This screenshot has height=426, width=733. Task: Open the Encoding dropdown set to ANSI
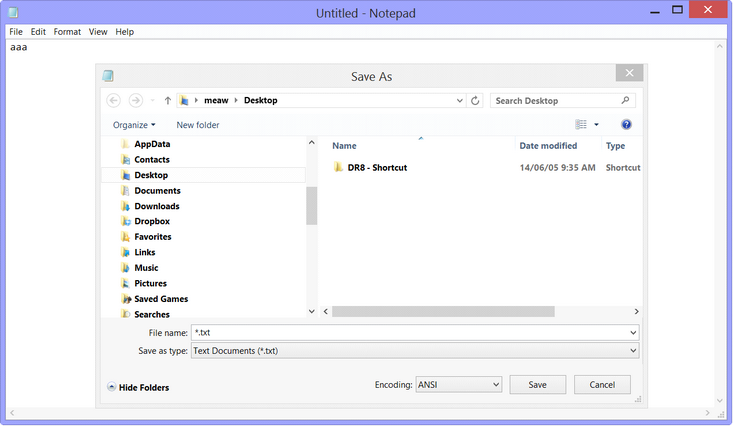click(458, 384)
